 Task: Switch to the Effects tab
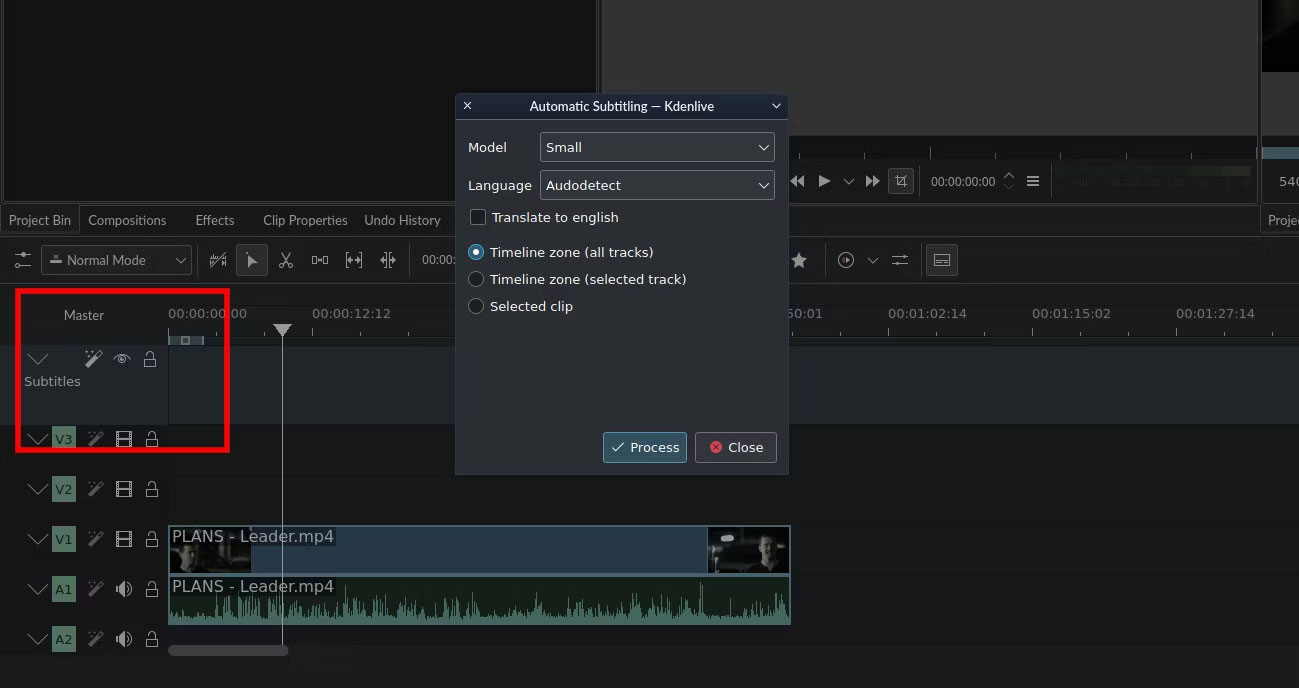click(x=214, y=220)
